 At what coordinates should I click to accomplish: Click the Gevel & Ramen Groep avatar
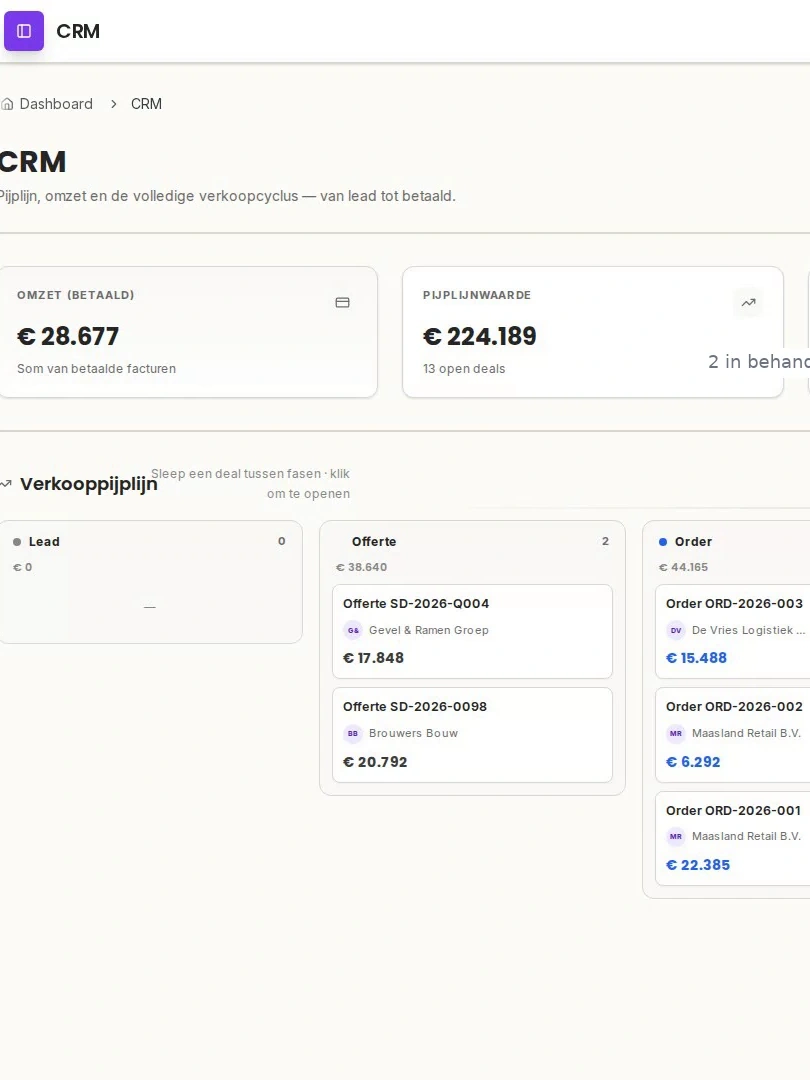tap(353, 630)
